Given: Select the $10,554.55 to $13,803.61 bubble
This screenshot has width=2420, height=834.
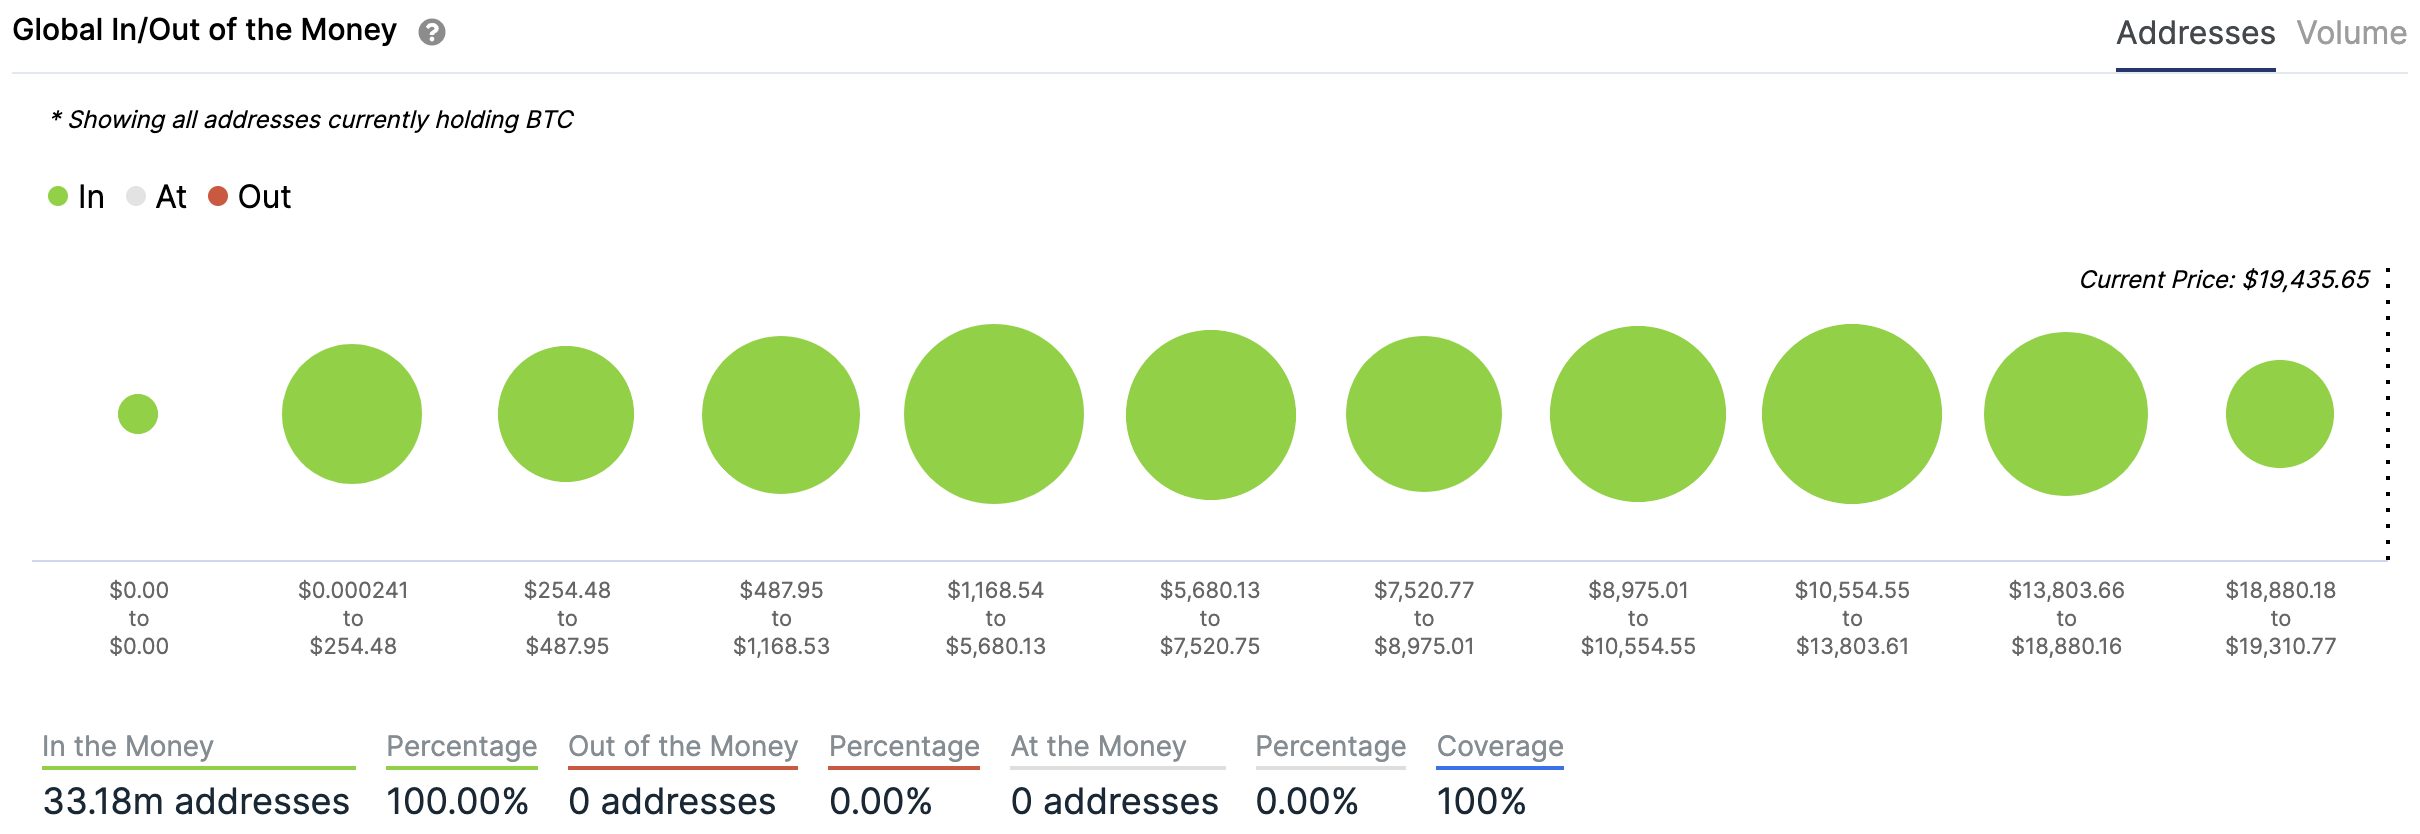Looking at the screenshot, I should 1852,414.
